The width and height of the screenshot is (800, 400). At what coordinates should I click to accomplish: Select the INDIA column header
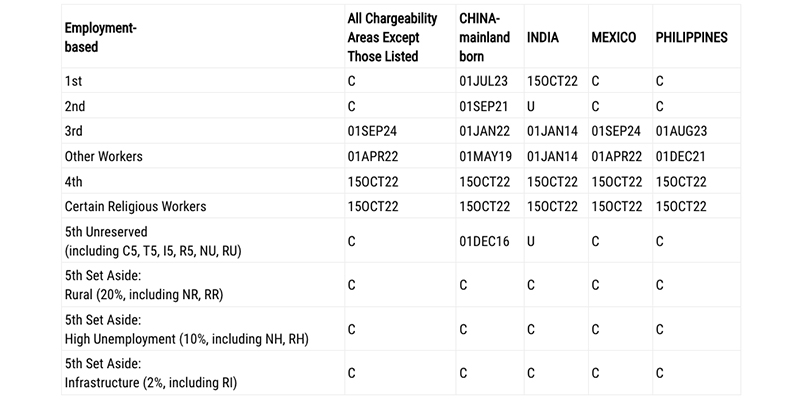pyautogui.click(x=543, y=37)
